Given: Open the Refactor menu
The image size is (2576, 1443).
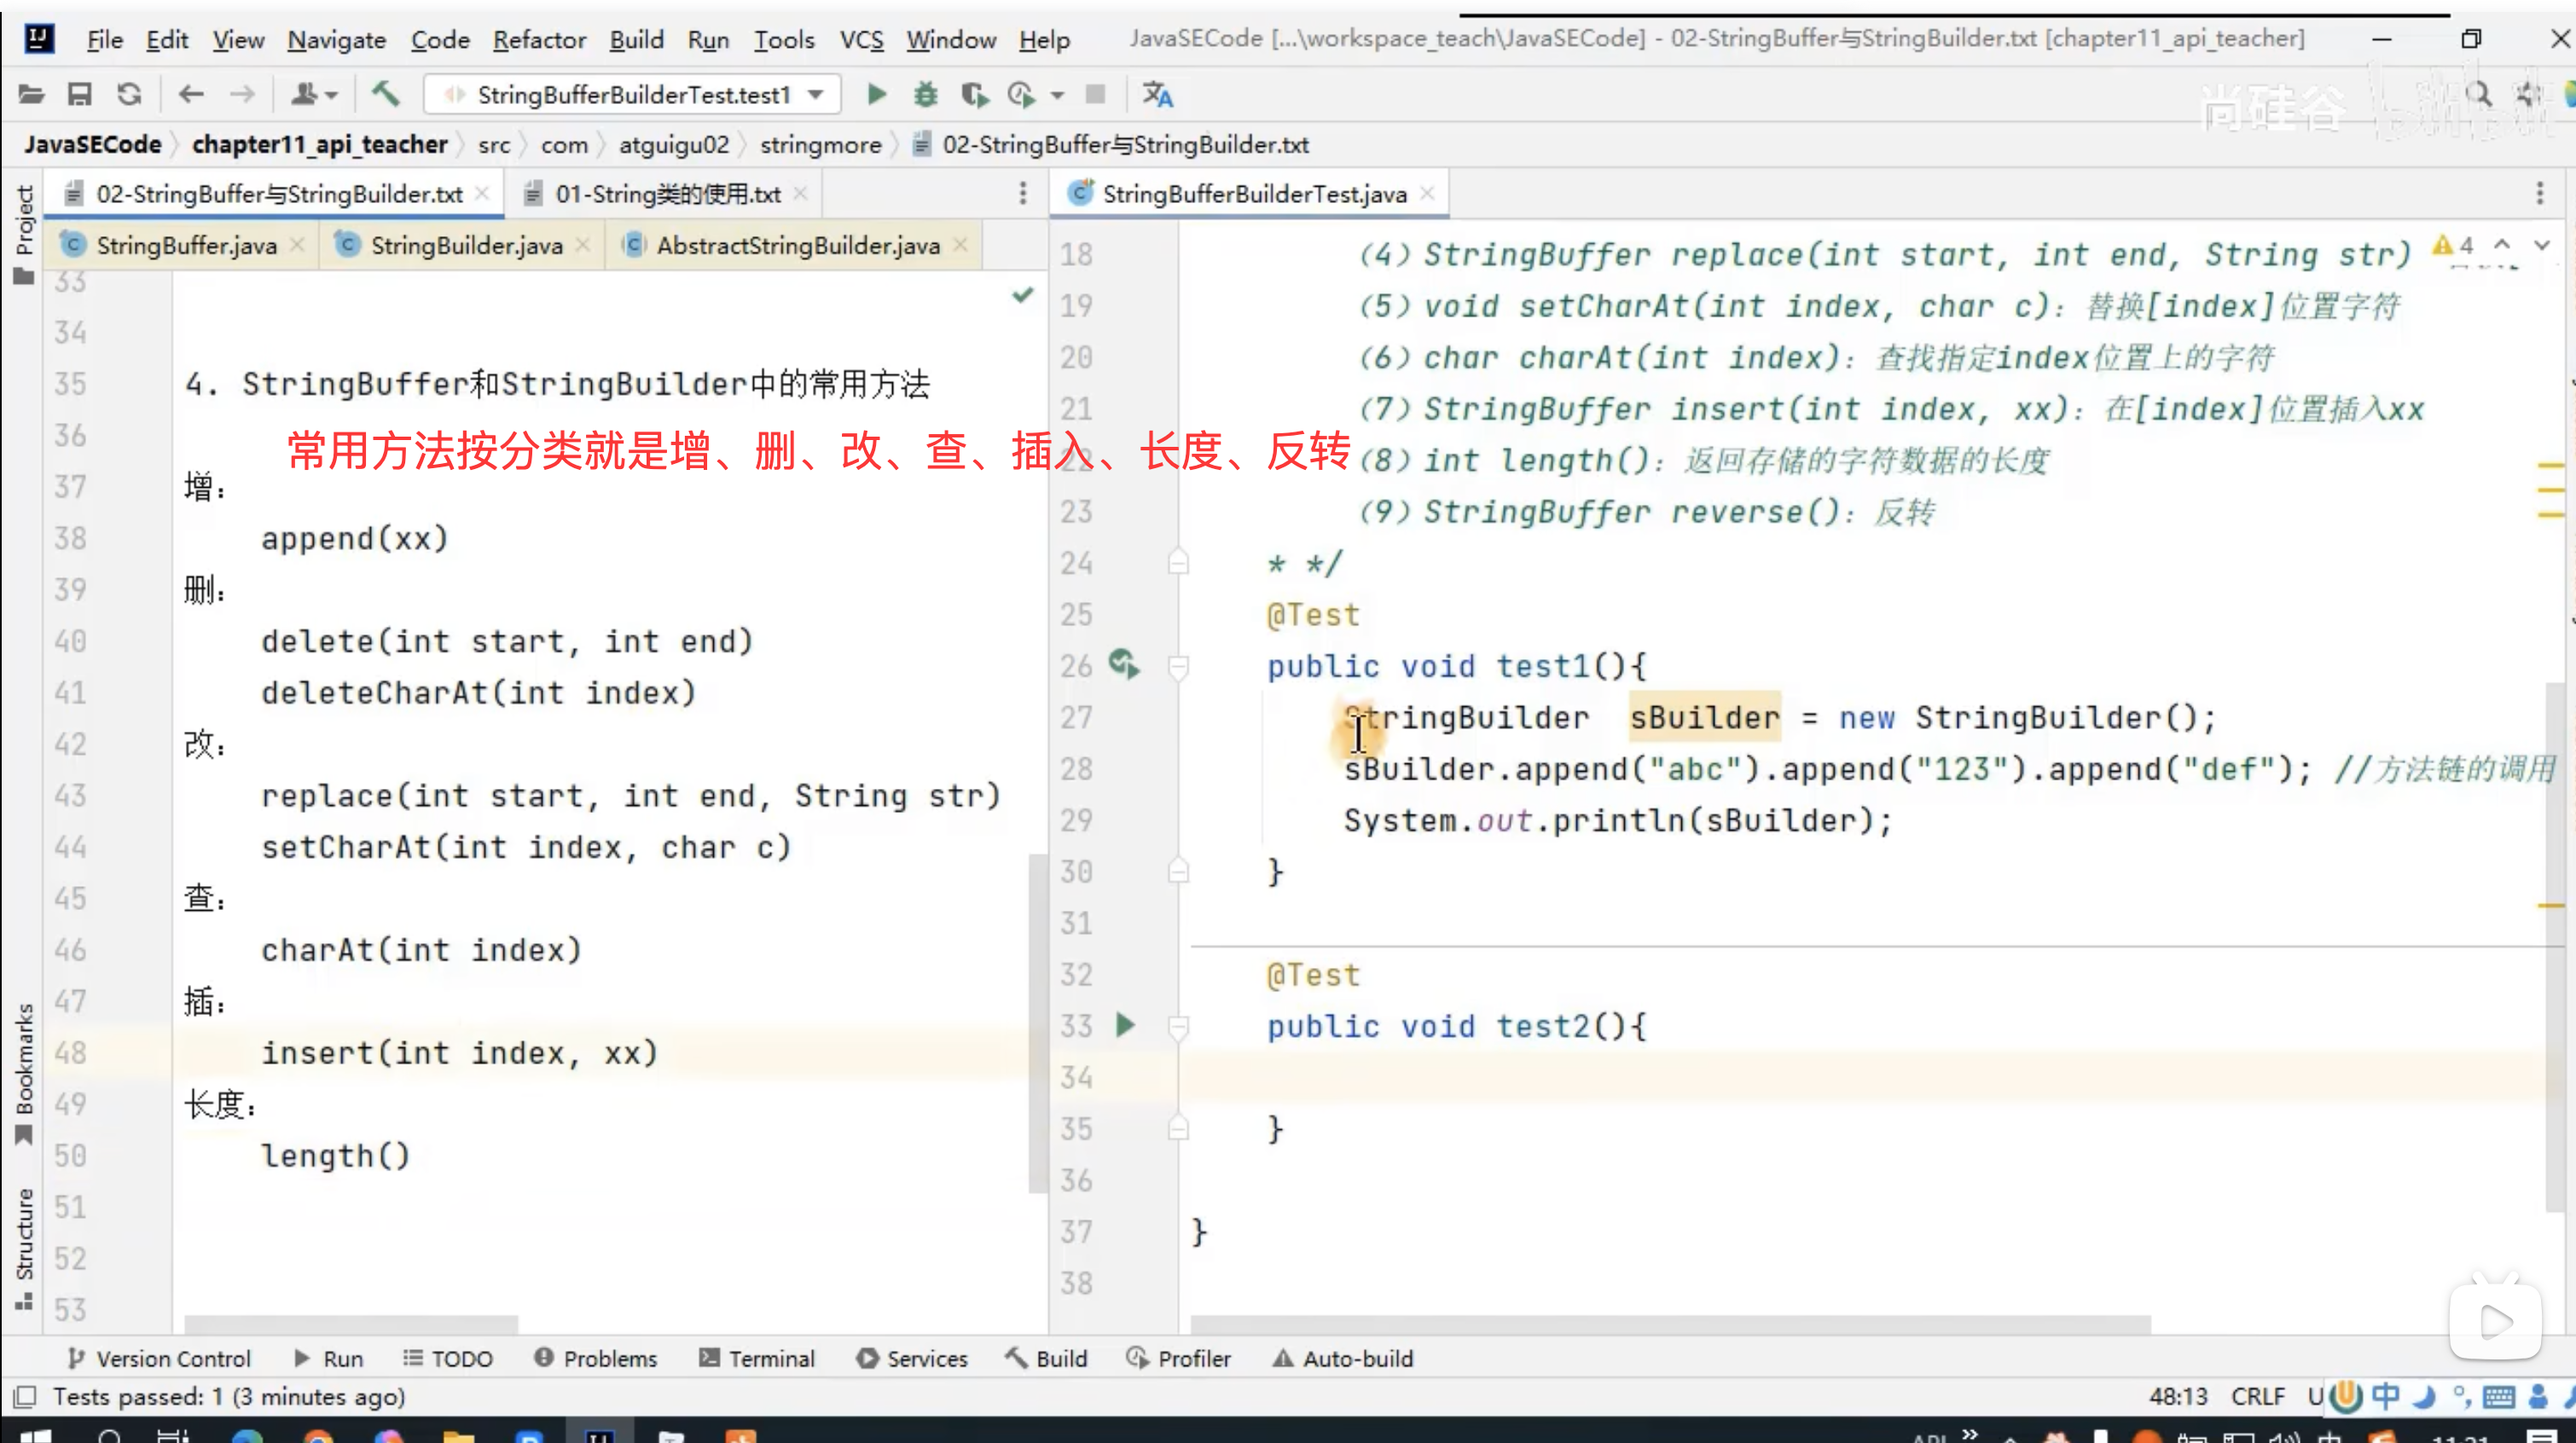Looking at the screenshot, I should (x=539, y=40).
